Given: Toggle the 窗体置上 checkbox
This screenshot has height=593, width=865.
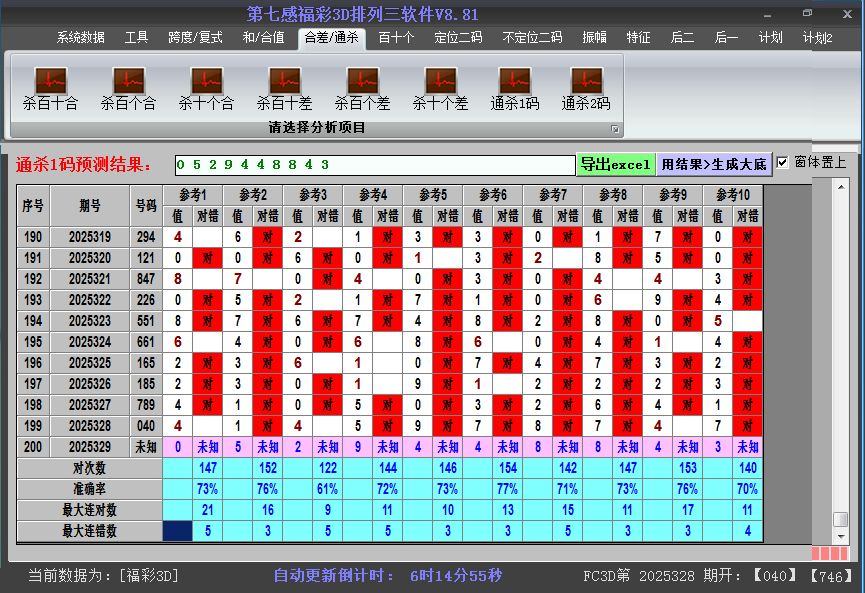Looking at the screenshot, I should [x=783, y=162].
